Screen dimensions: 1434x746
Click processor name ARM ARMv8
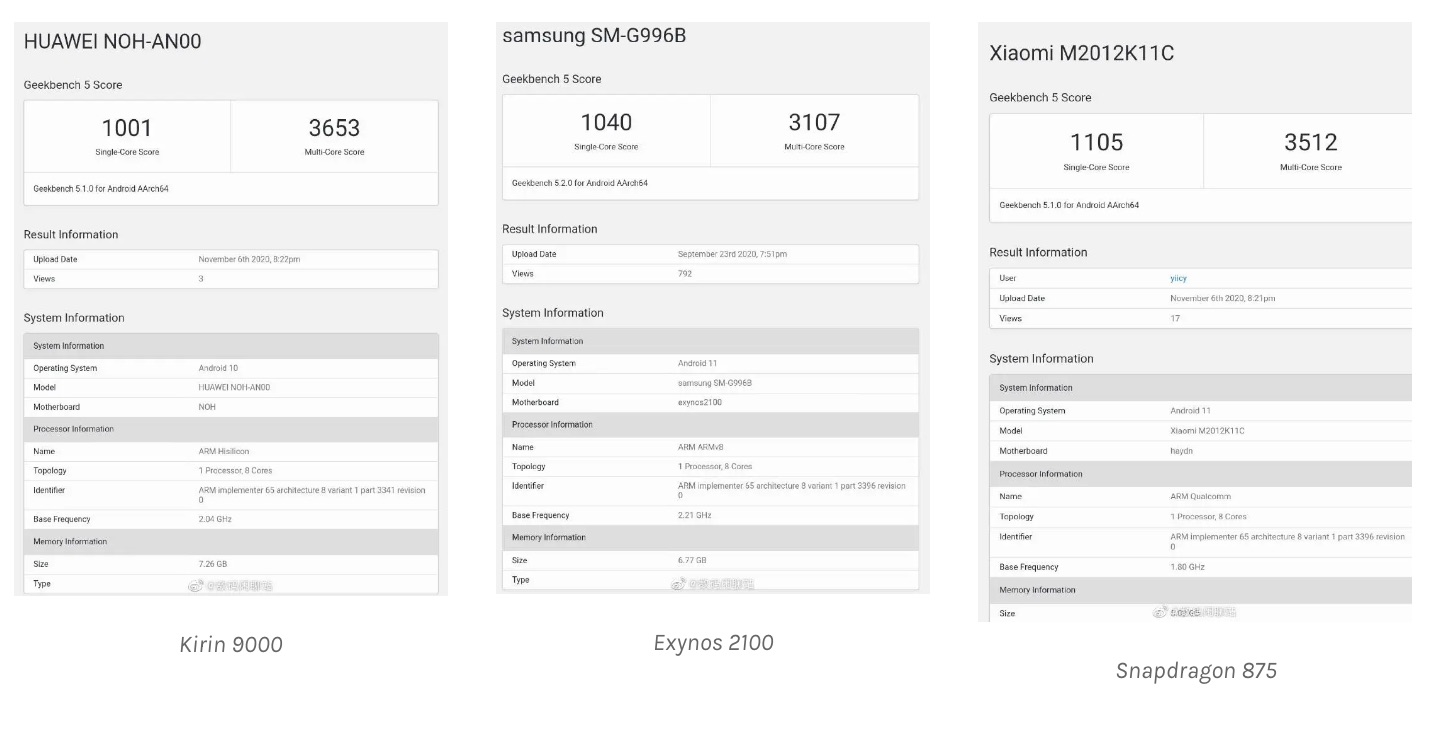701,447
